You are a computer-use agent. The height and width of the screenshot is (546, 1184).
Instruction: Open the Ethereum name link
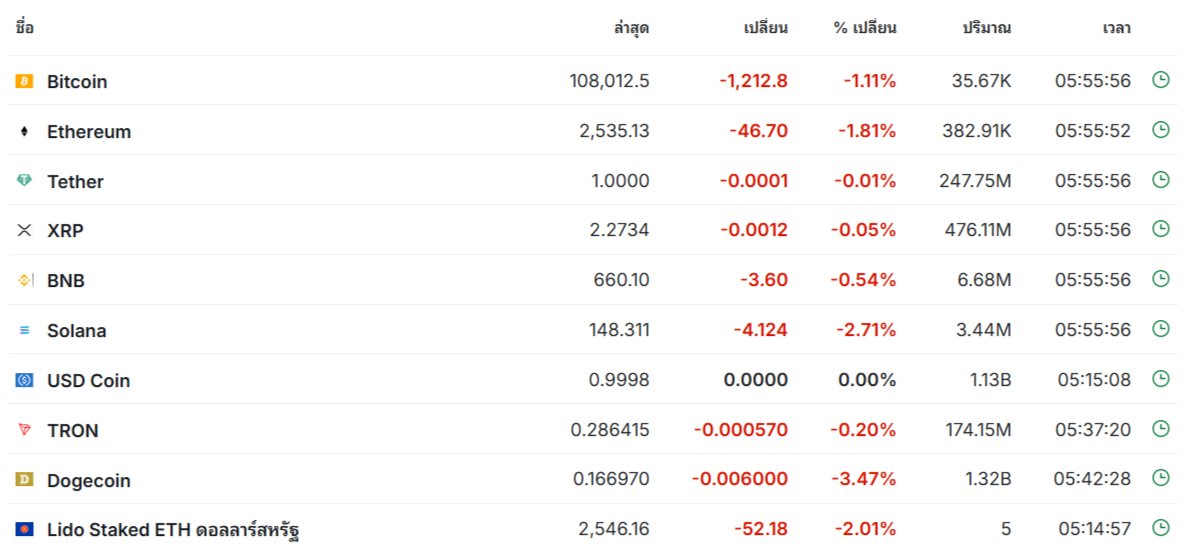(x=89, y=132)
